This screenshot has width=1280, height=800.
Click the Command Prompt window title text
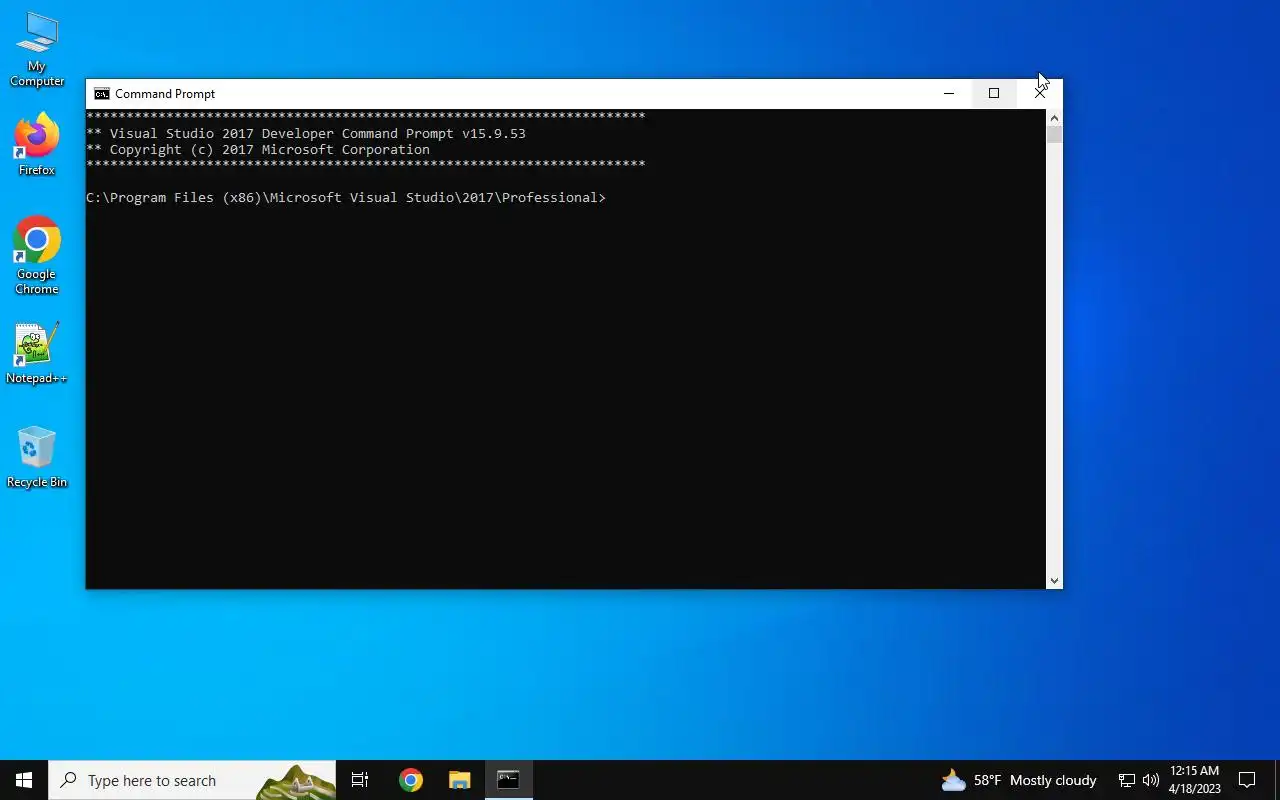pos(165,94)
